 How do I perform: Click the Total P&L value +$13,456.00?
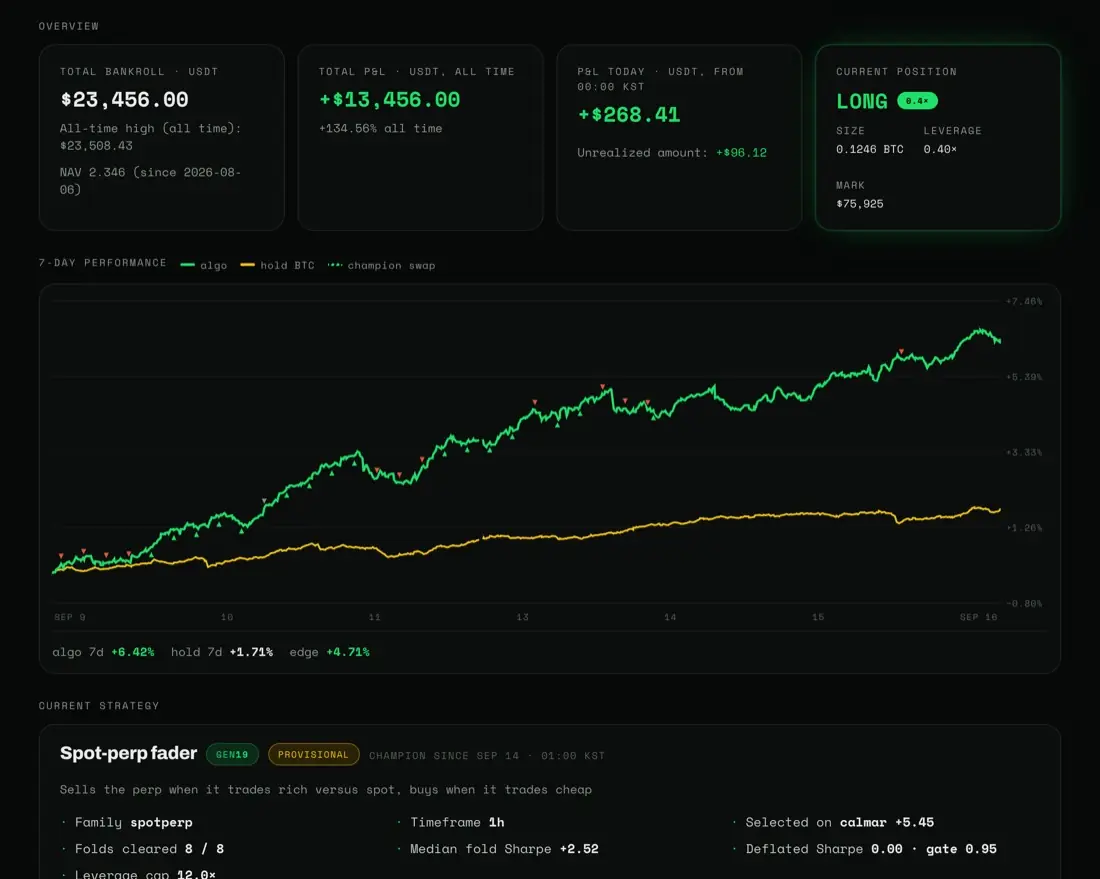[389, 100]
